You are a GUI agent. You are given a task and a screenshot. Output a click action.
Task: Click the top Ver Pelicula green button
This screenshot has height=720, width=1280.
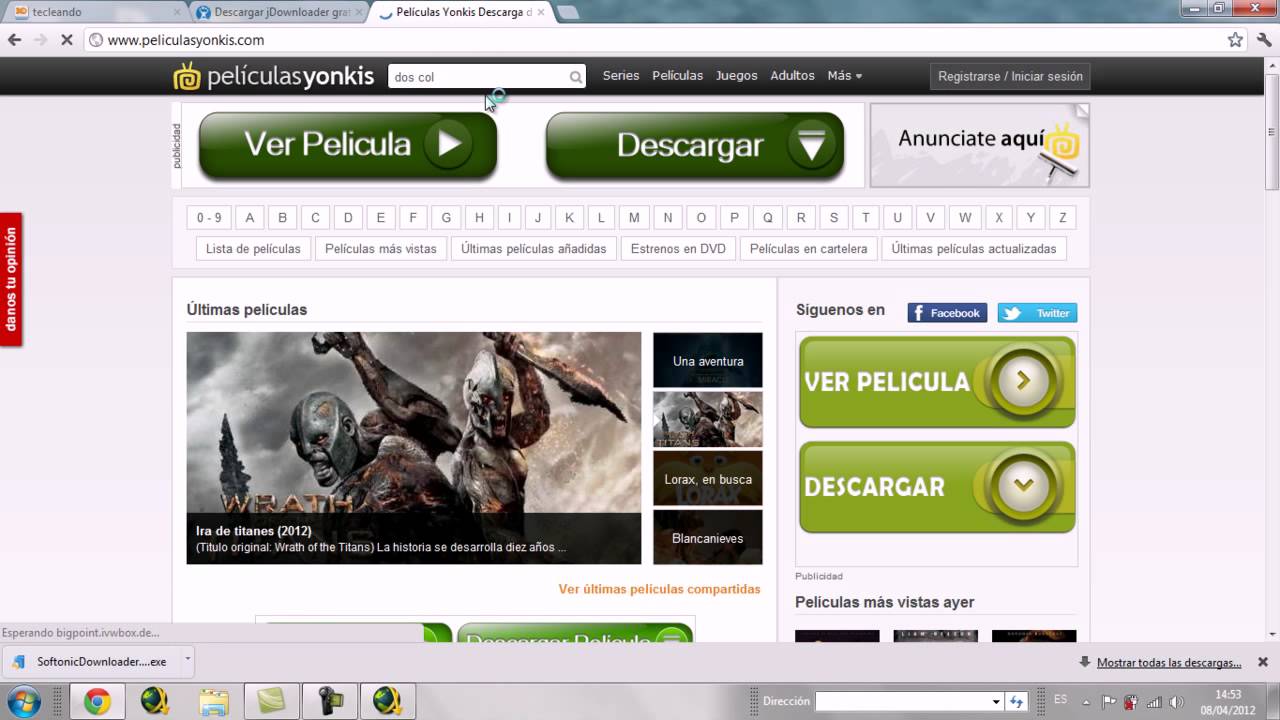pos(348,145)
